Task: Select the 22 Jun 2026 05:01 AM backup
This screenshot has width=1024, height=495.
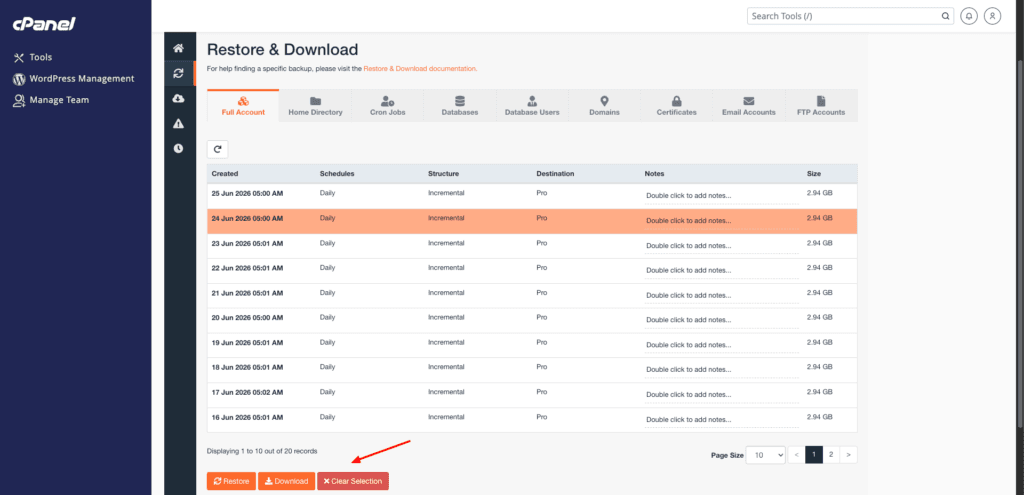Action: point(532,271)
